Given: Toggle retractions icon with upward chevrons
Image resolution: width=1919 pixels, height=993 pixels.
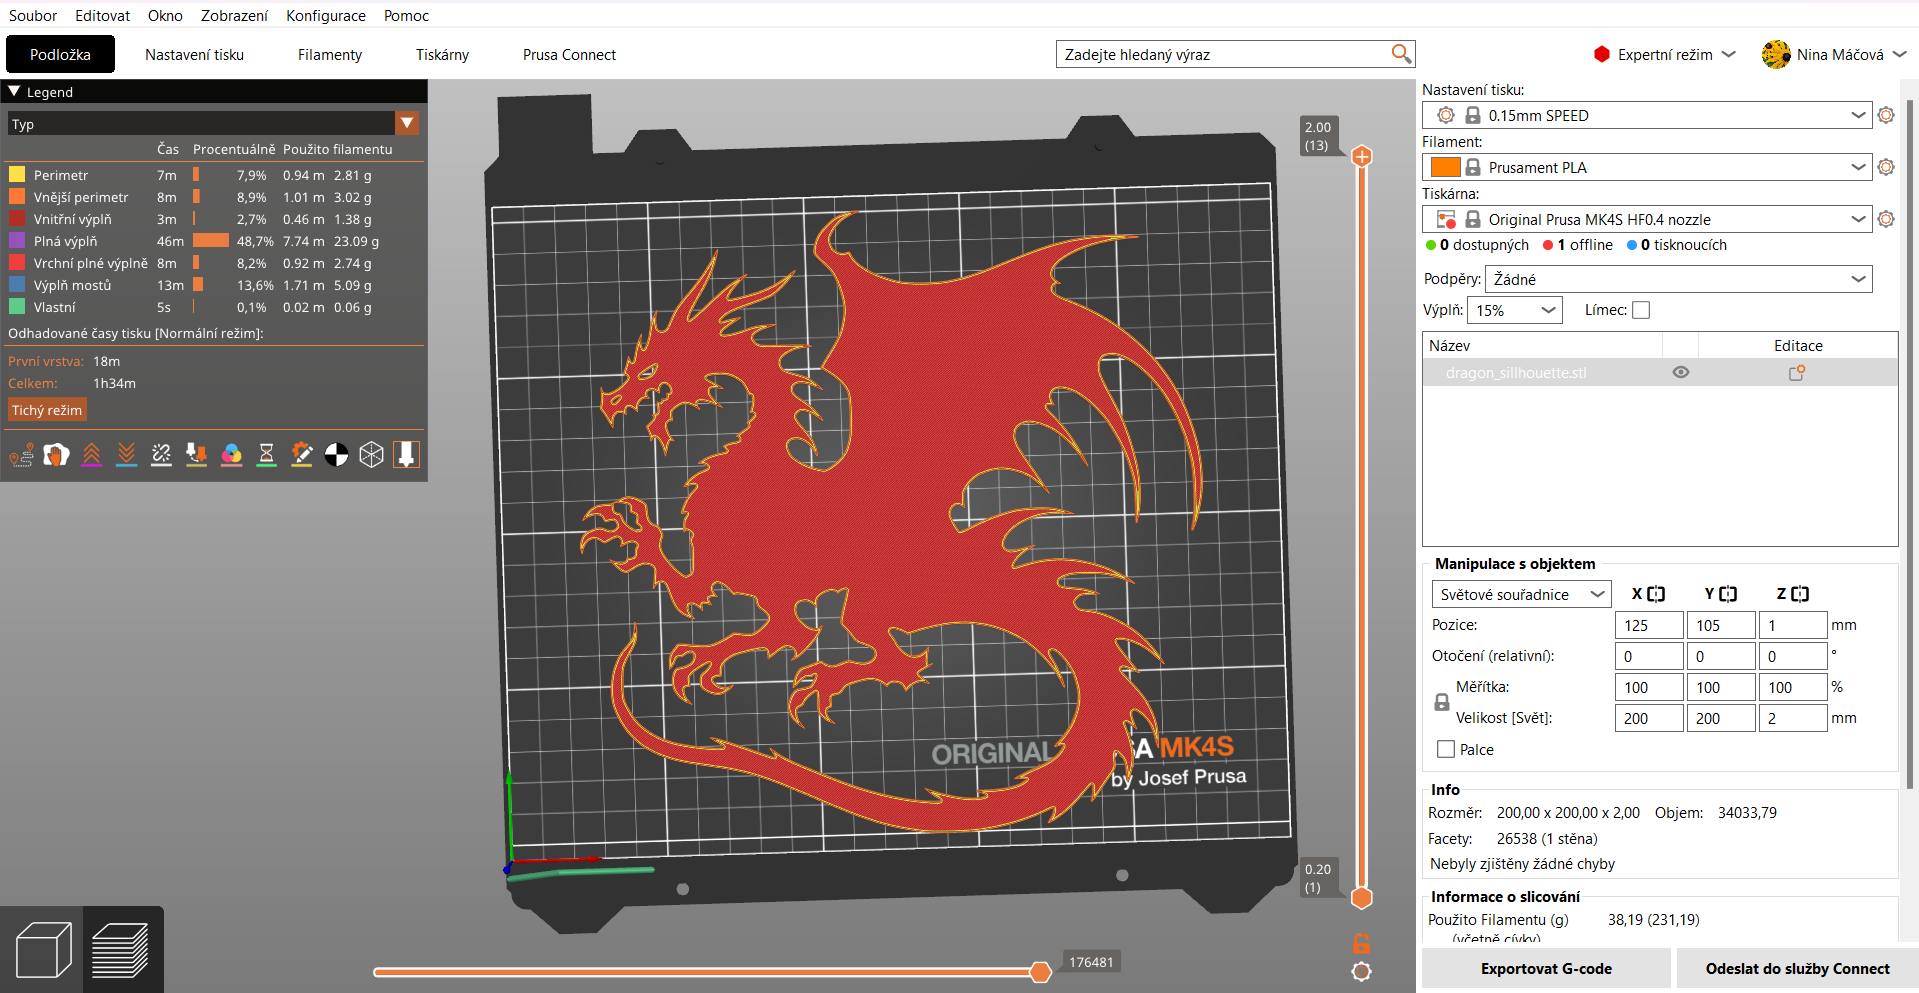Looking at the screenshot, I should coord(91,455).
